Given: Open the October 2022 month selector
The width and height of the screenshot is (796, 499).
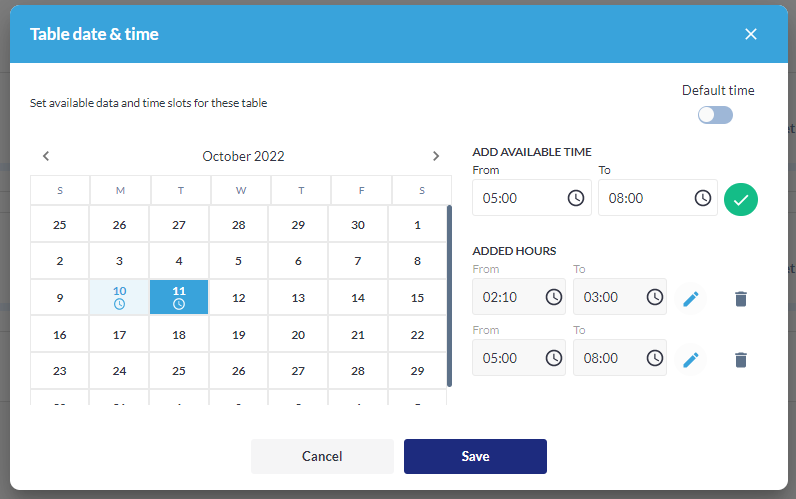Looking at the screenshot, I should (x=243, y=156).
